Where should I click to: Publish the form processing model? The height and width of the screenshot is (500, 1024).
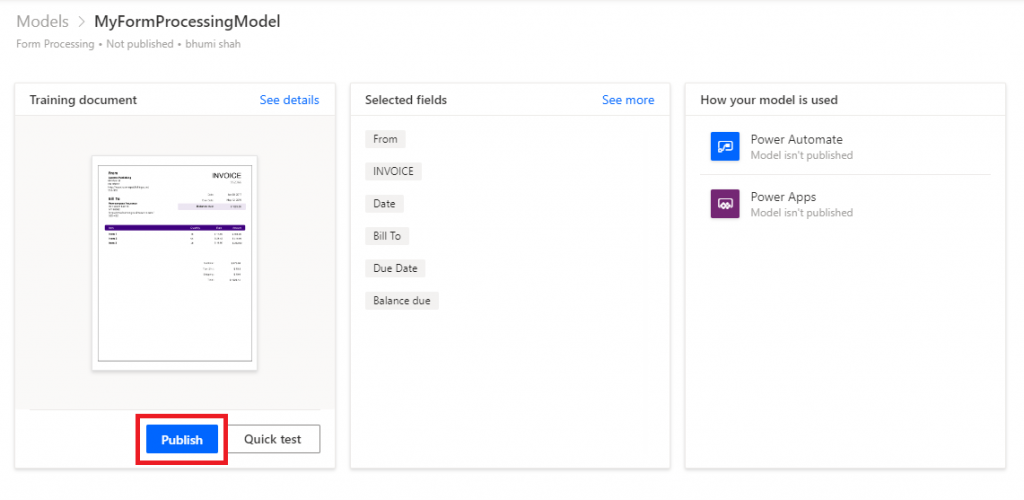182,439
